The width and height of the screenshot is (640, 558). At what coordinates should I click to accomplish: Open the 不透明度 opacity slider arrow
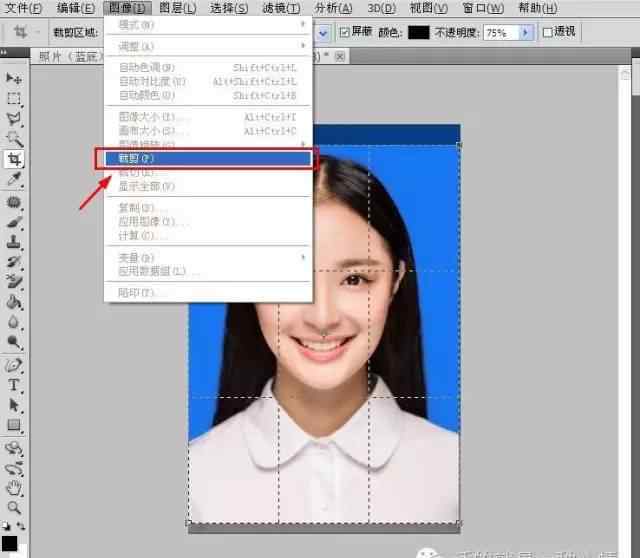(526, 32)
